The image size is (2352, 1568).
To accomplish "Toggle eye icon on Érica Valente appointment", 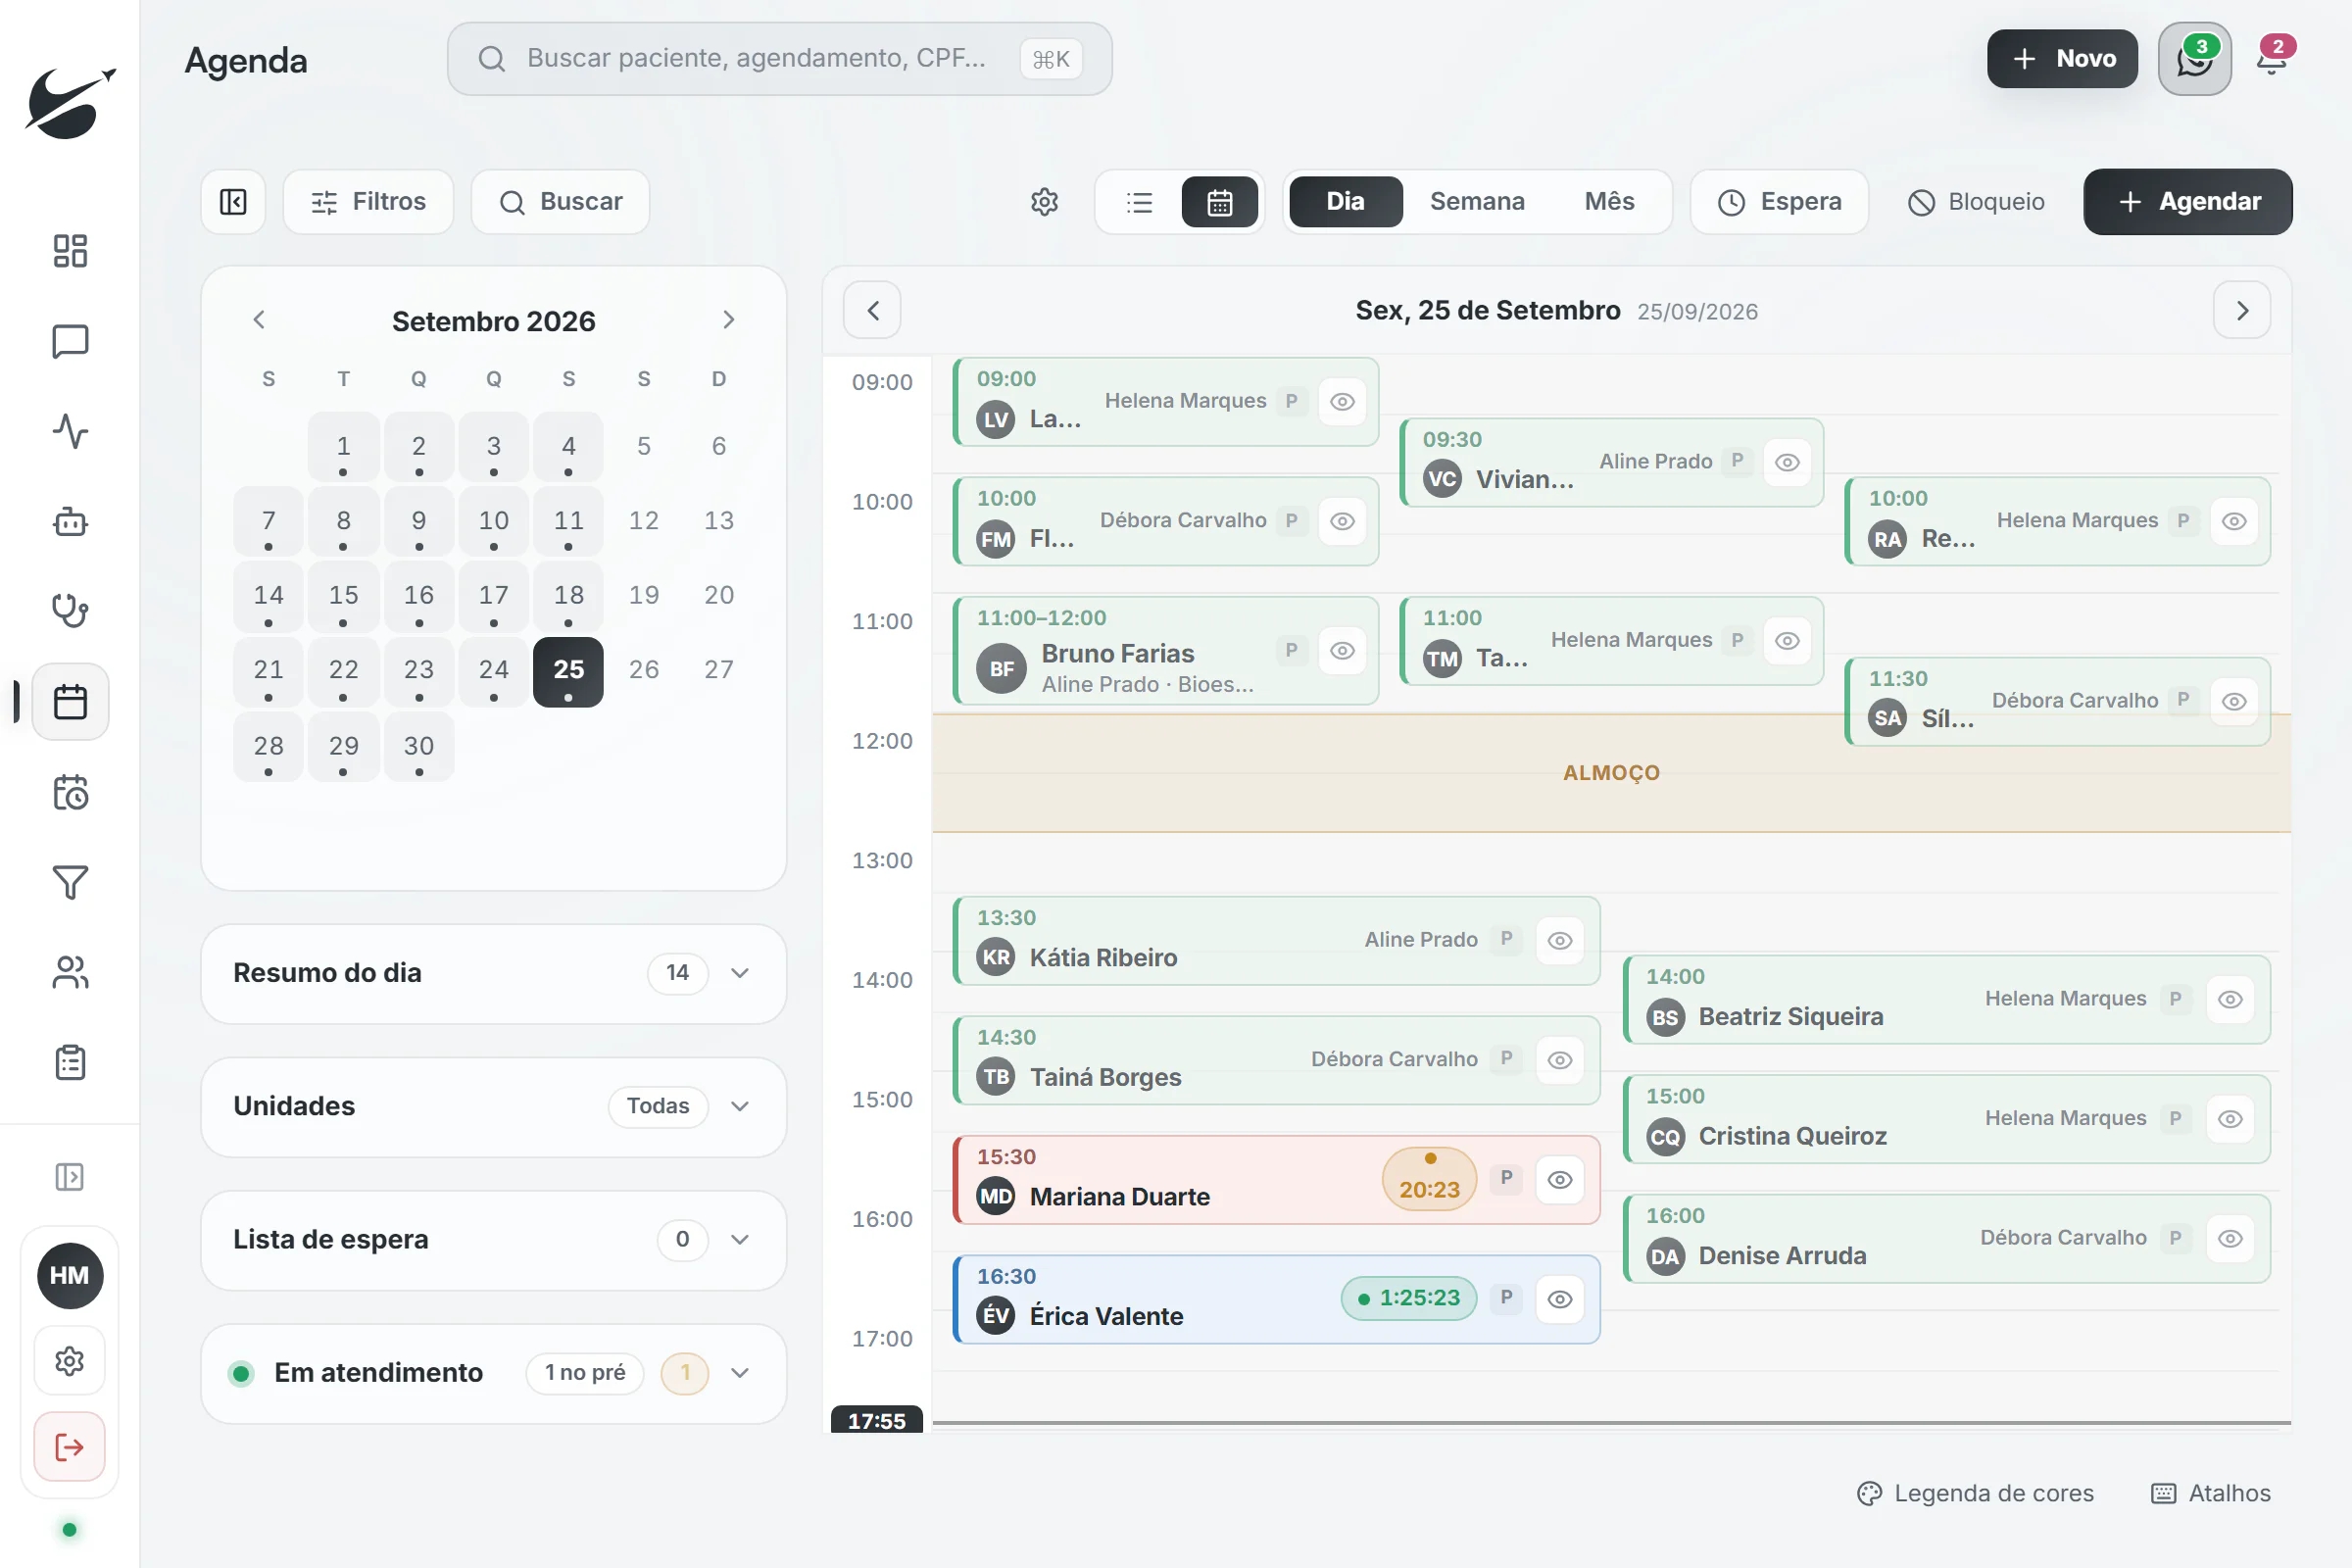I will (1559, 1299).
